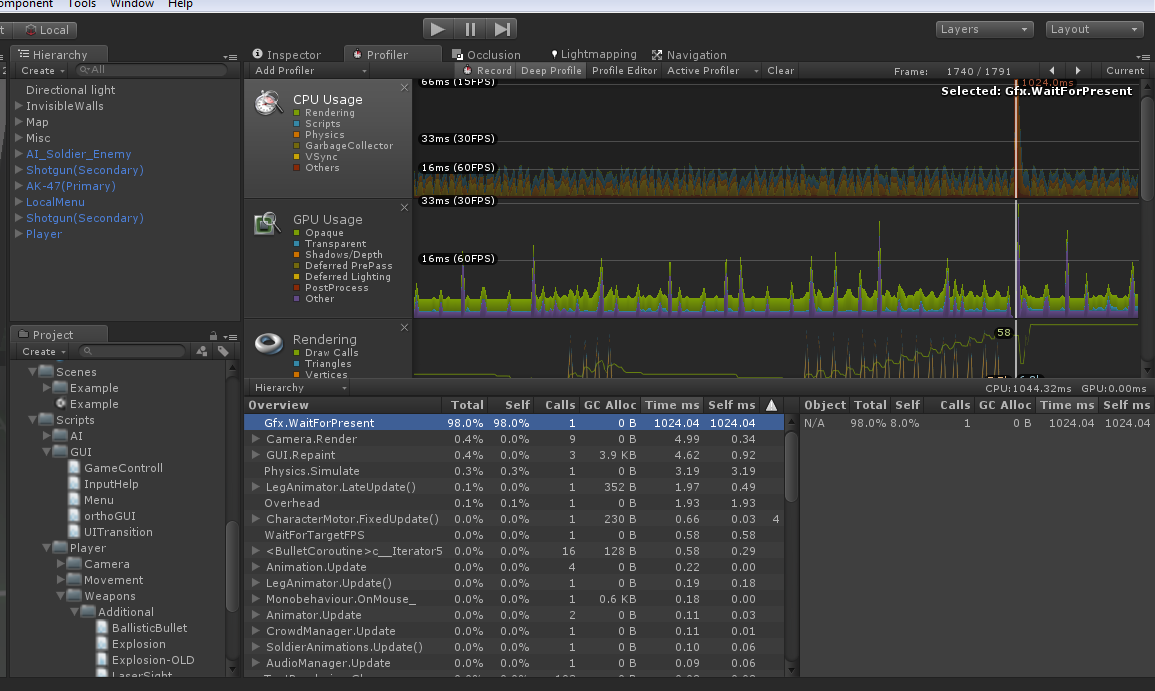Switch to the Lightmapping tab

coord(593,55)
